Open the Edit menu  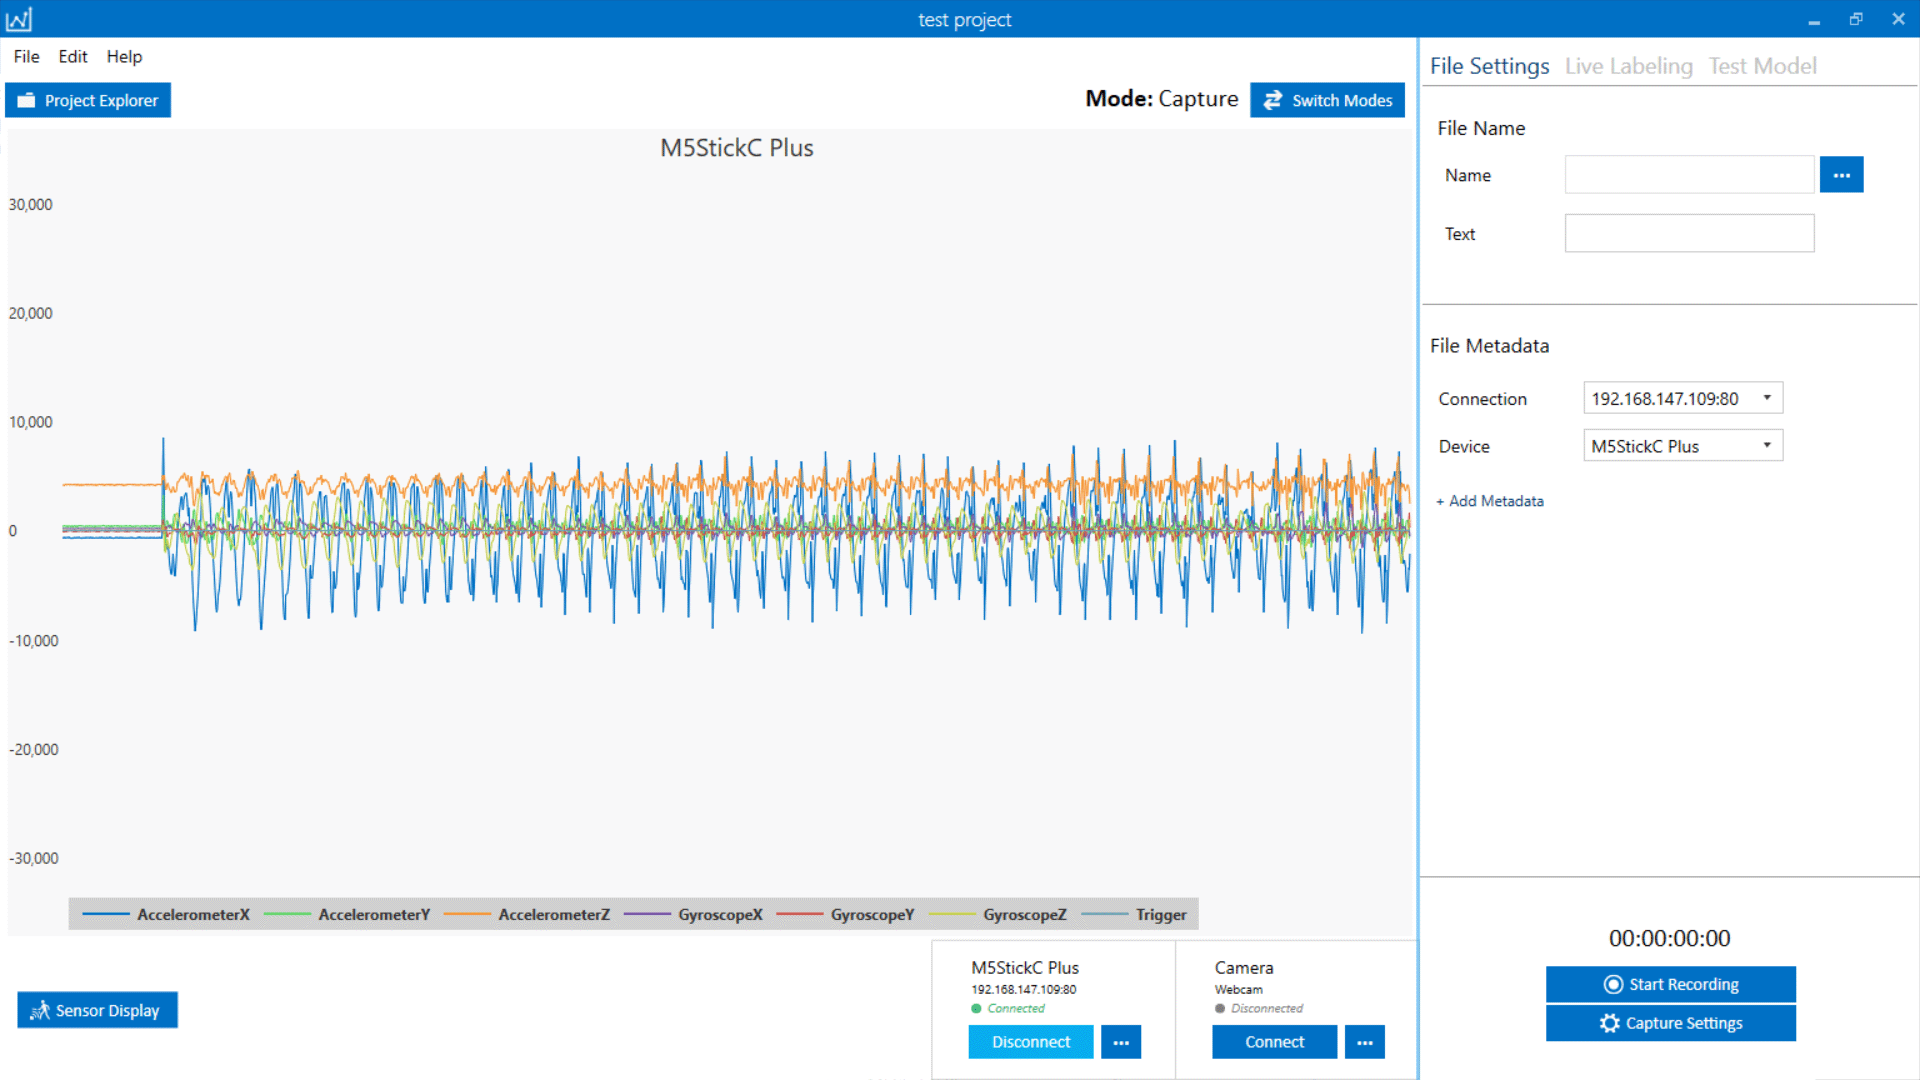tap(73, 55)
